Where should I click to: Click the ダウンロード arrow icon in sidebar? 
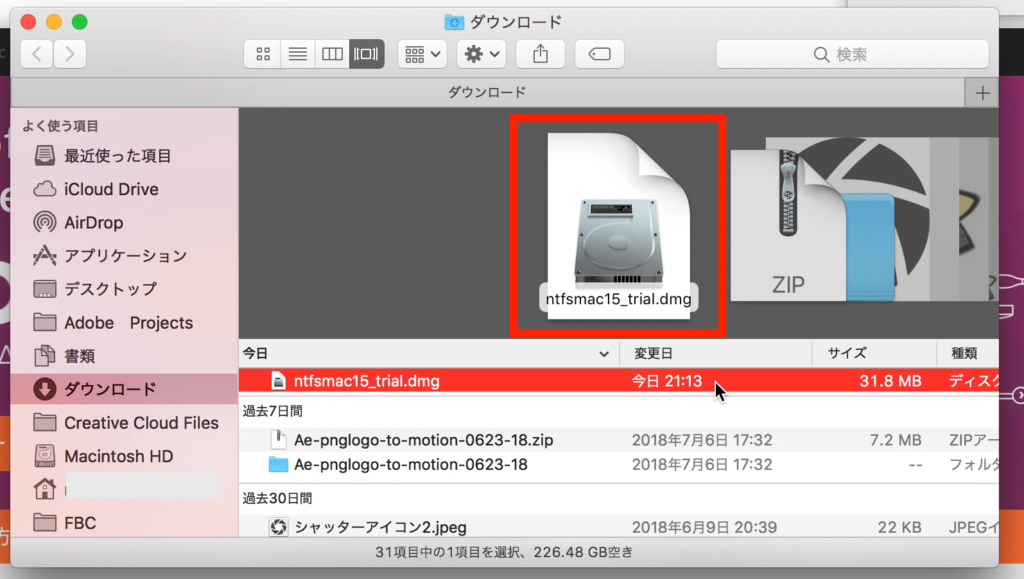tap(44, 389)
